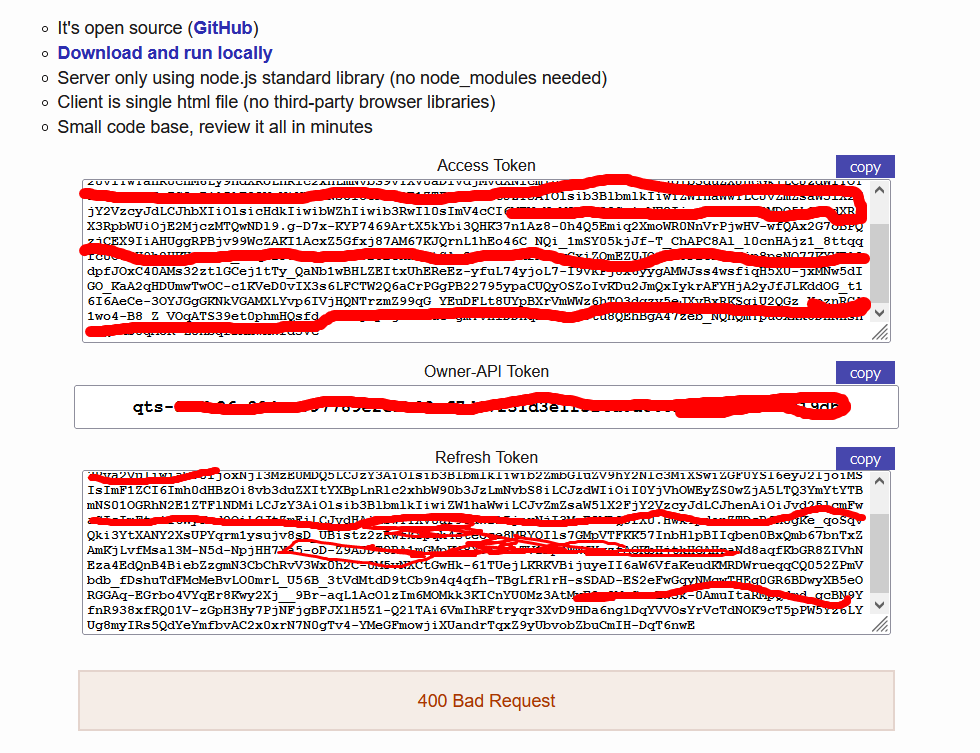Click the 400 Bad Request message

coord(486,701)
